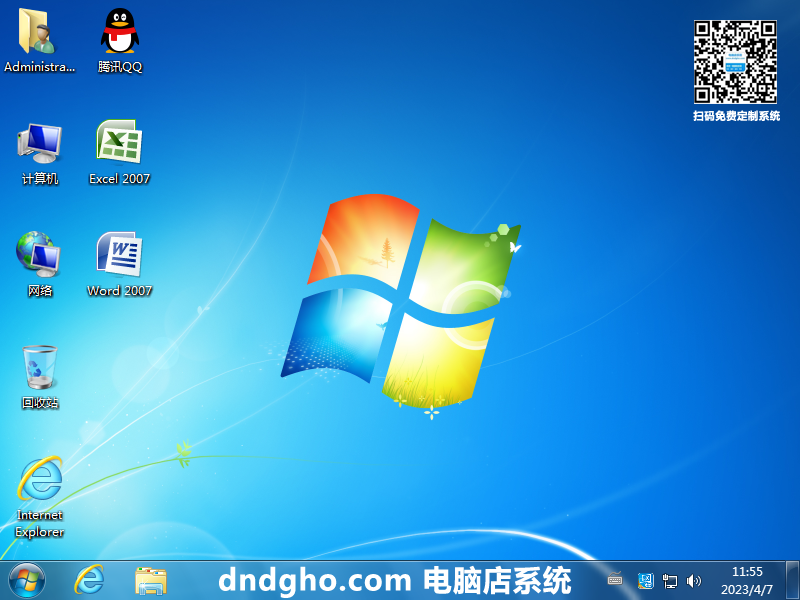Click the Show desktop button at taskbar end
Screen dimensions: 800x600
coord(792,581)
